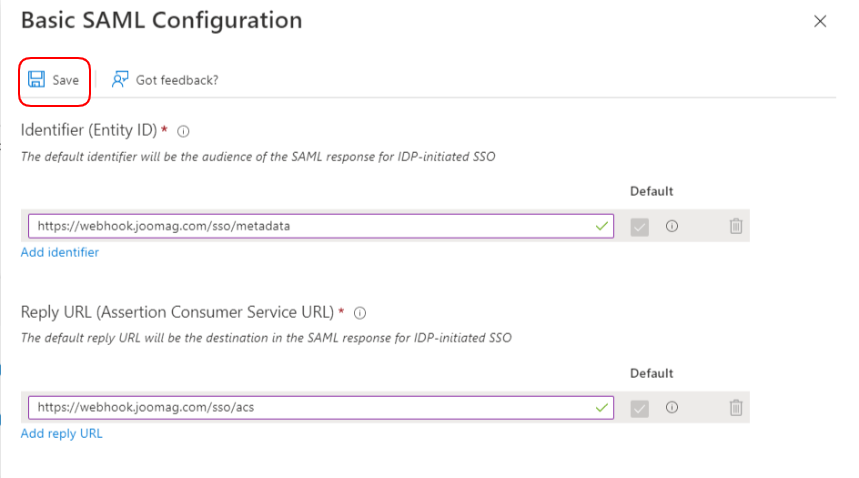The width and height of the screenshot is (859, 478).
Task: Show info tooltip for Identifier (Entity ID)
Action: [x=184, y=131]
